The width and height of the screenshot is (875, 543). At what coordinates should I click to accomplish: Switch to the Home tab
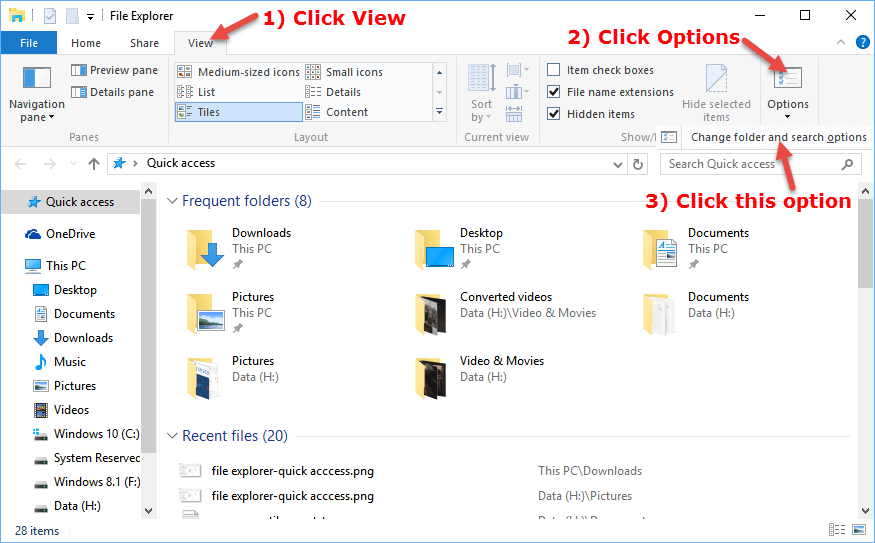[86, 43]
